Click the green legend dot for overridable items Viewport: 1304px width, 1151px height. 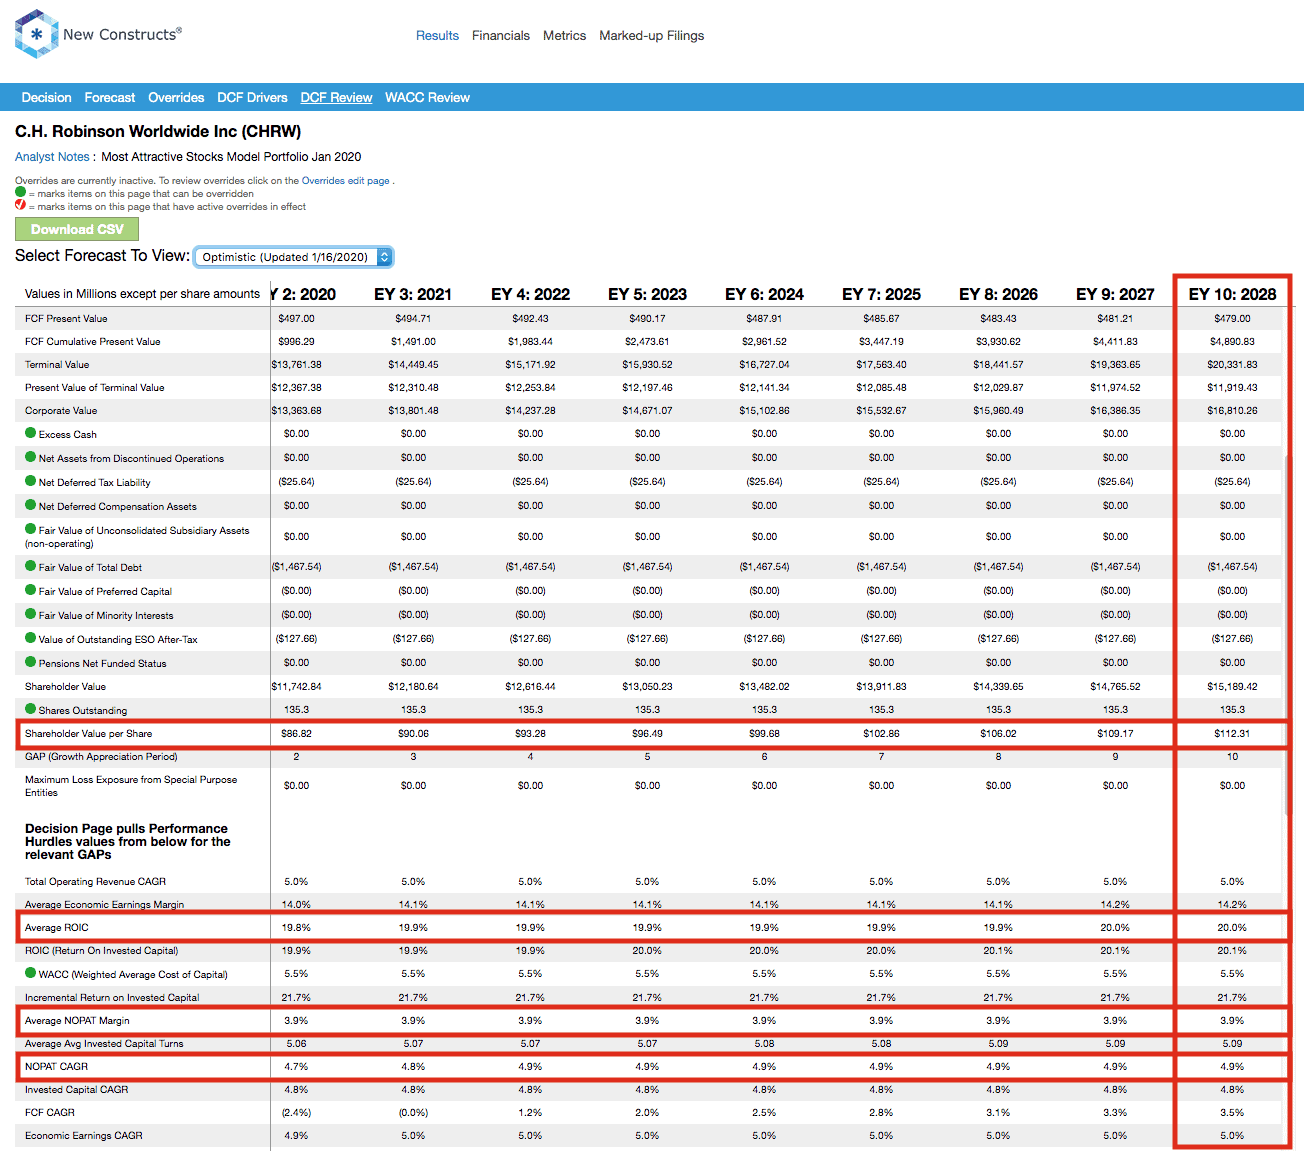click(x=20, y=192)
